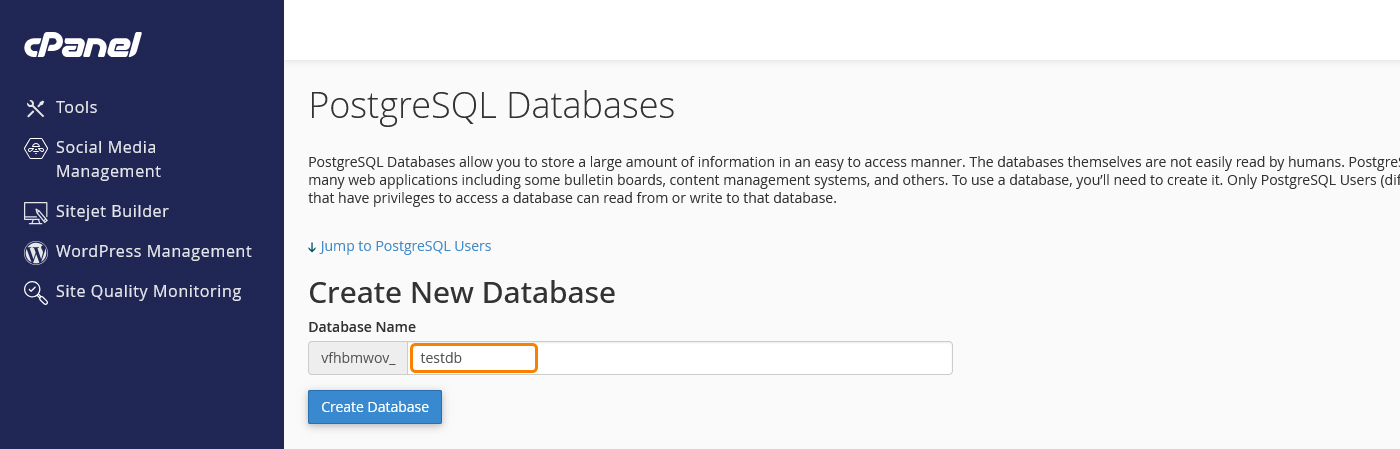Click the Create New Database heading
1400x449 pixels.
[x=461, y=292]
